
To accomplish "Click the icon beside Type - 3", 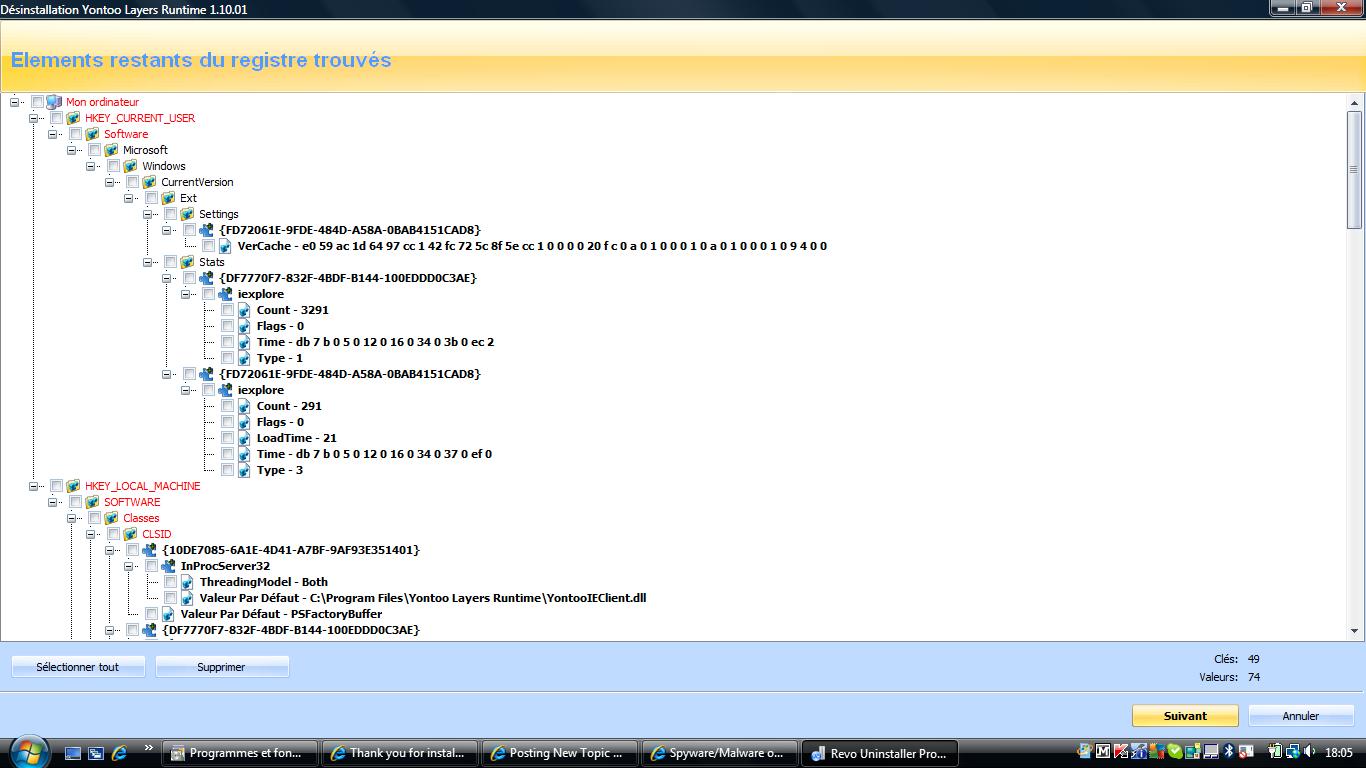I will coord(244,470).
